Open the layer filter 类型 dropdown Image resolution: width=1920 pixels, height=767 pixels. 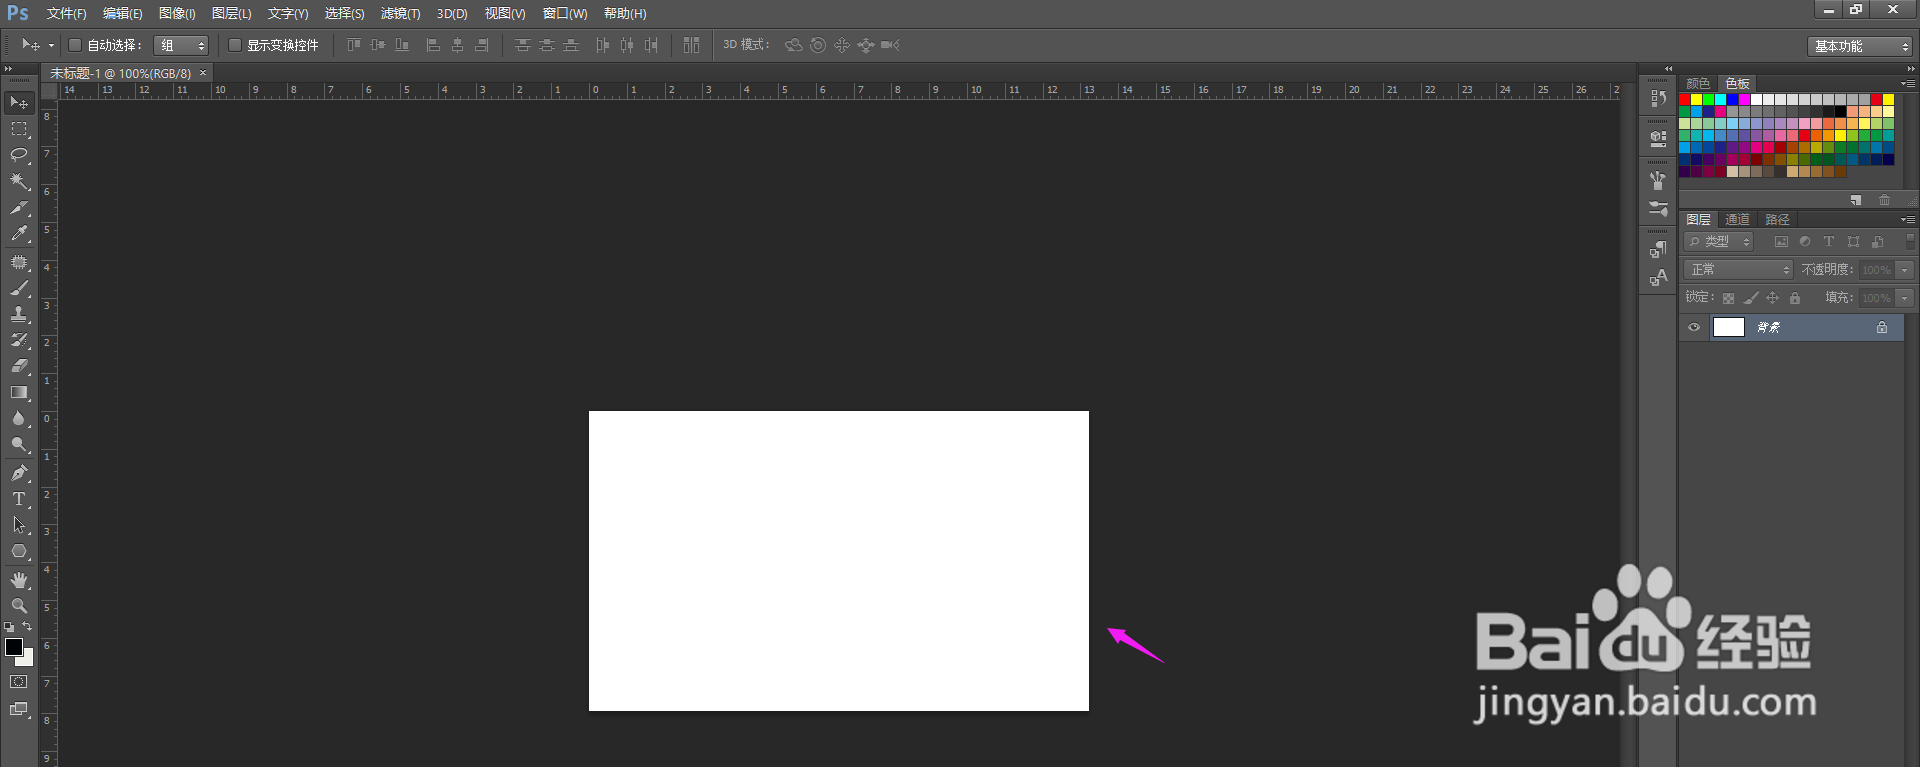1720,242
